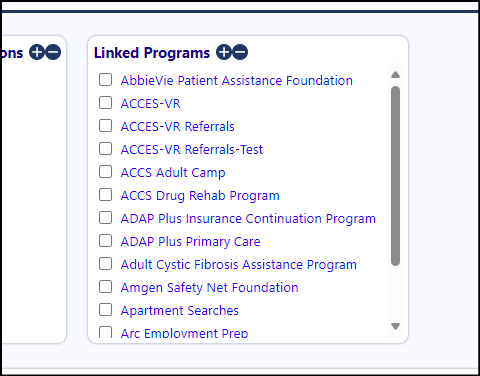Screen dimensions: 480x376
Task: Select the ADAP Plus Primary Care checkbox
Action: pos(105,241)
